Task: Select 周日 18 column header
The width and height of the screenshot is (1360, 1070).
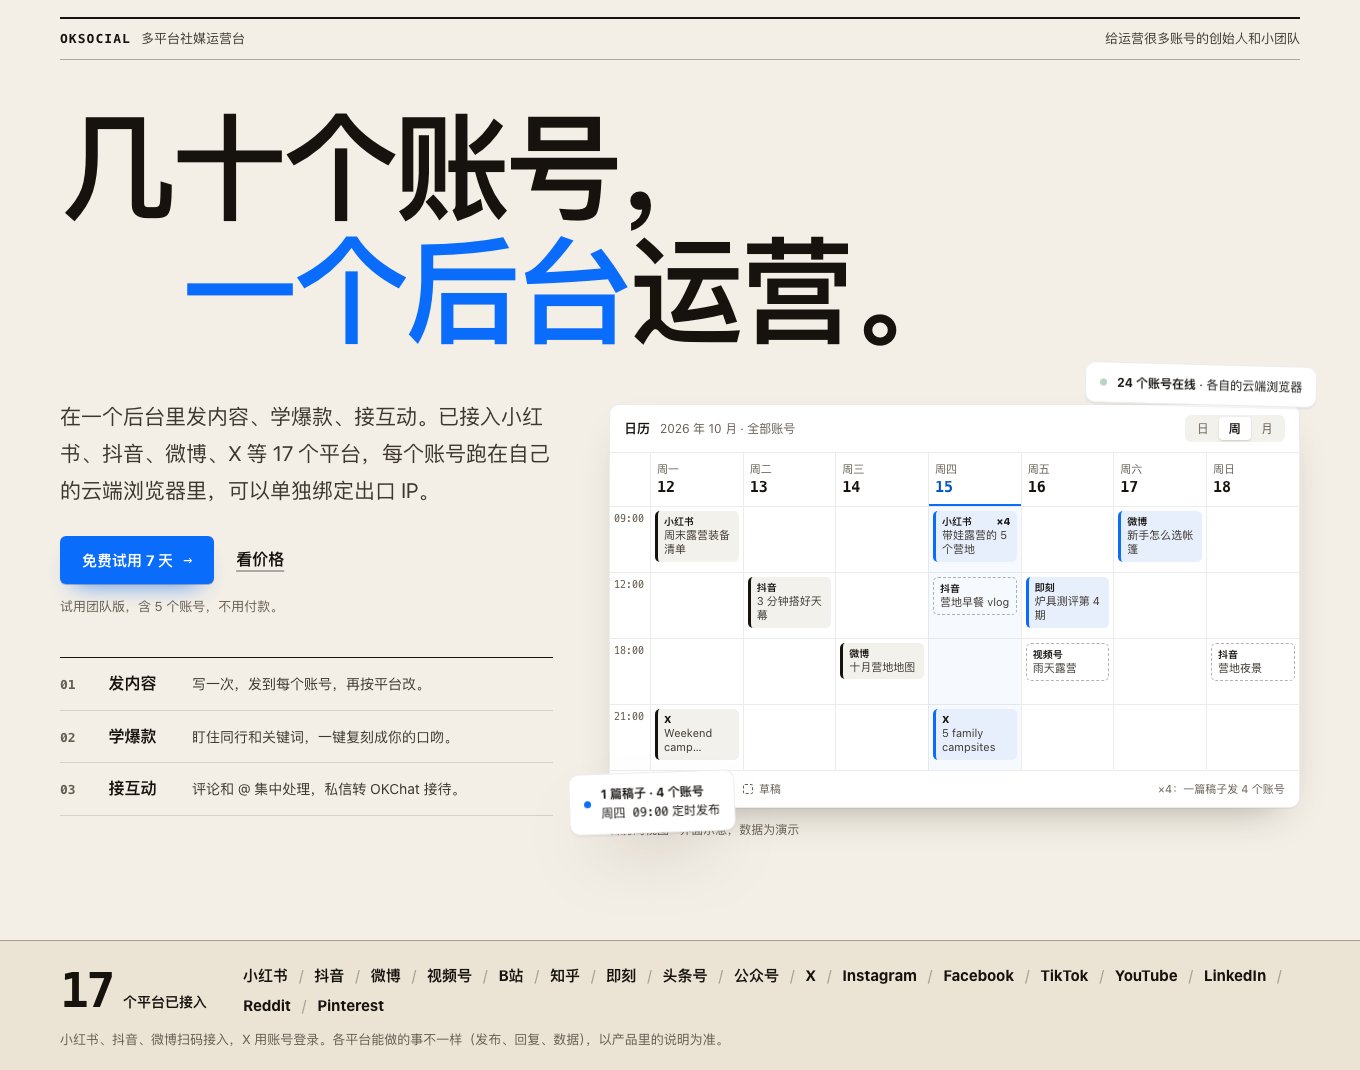Action: (x=1253, y=479)
